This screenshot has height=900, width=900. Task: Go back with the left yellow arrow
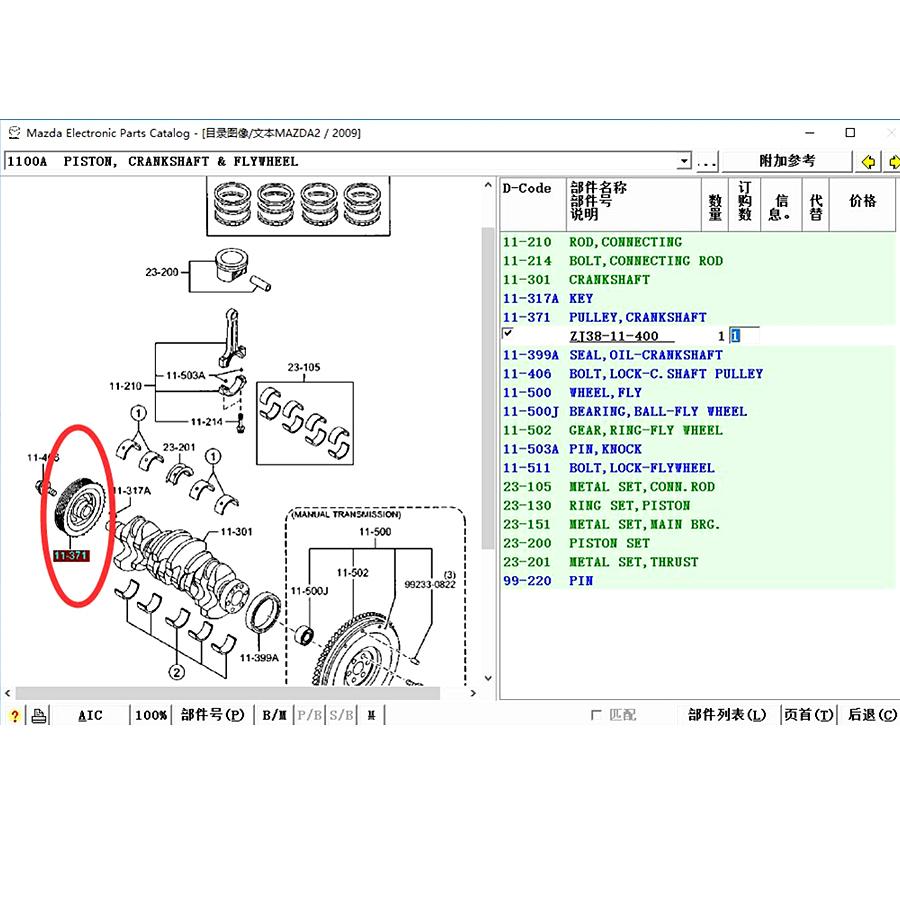(x=868, y=161)
